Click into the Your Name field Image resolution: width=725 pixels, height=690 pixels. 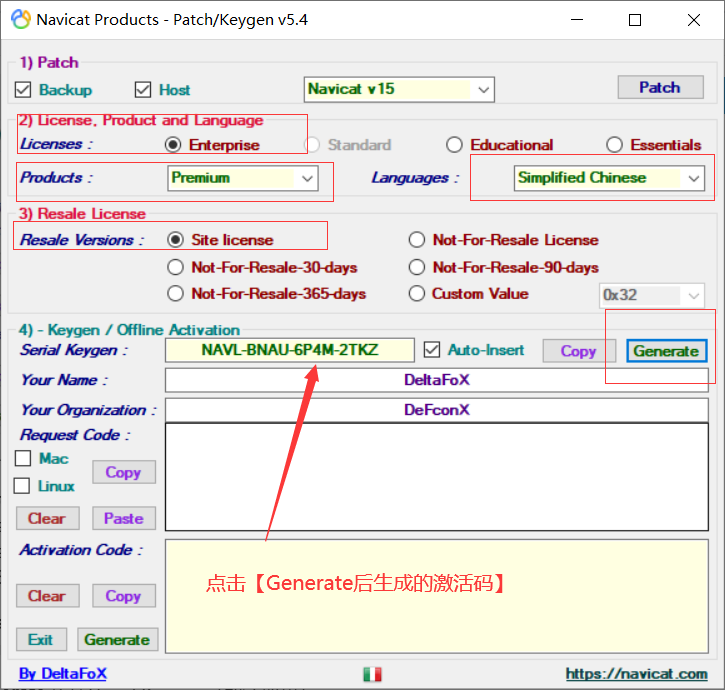[436, 380]
